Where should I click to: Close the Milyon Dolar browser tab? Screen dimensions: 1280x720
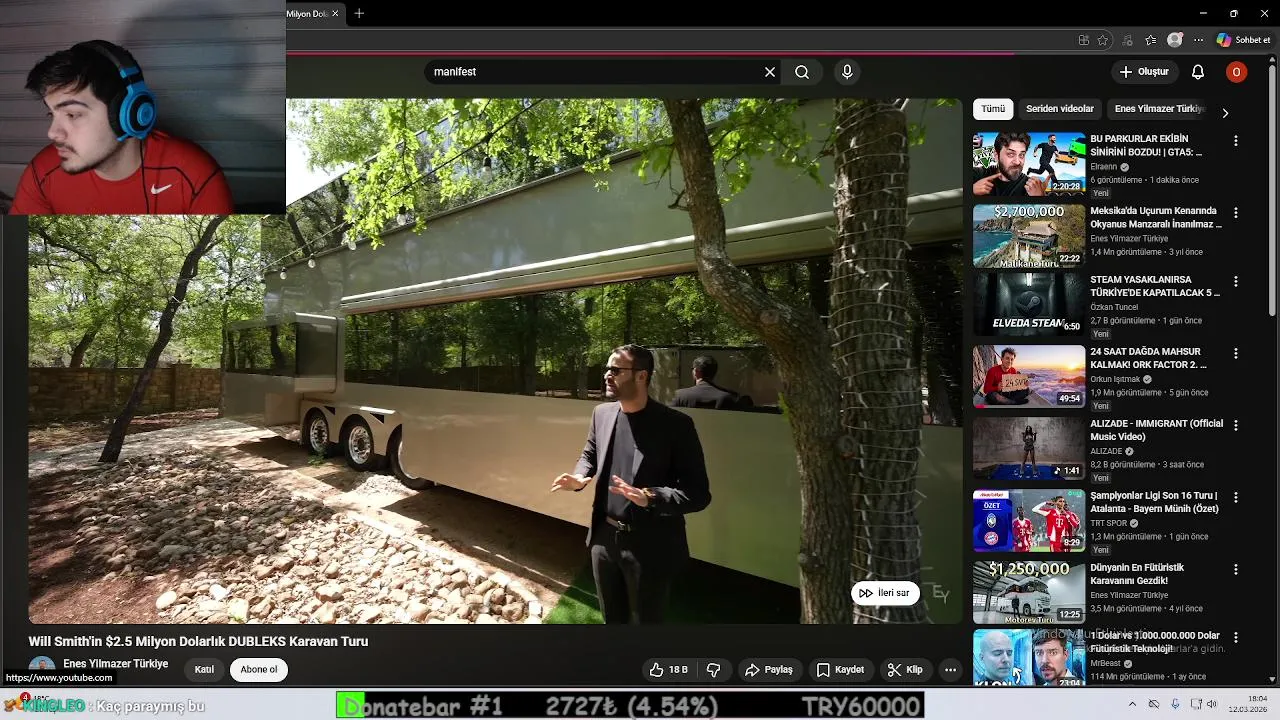335,13
